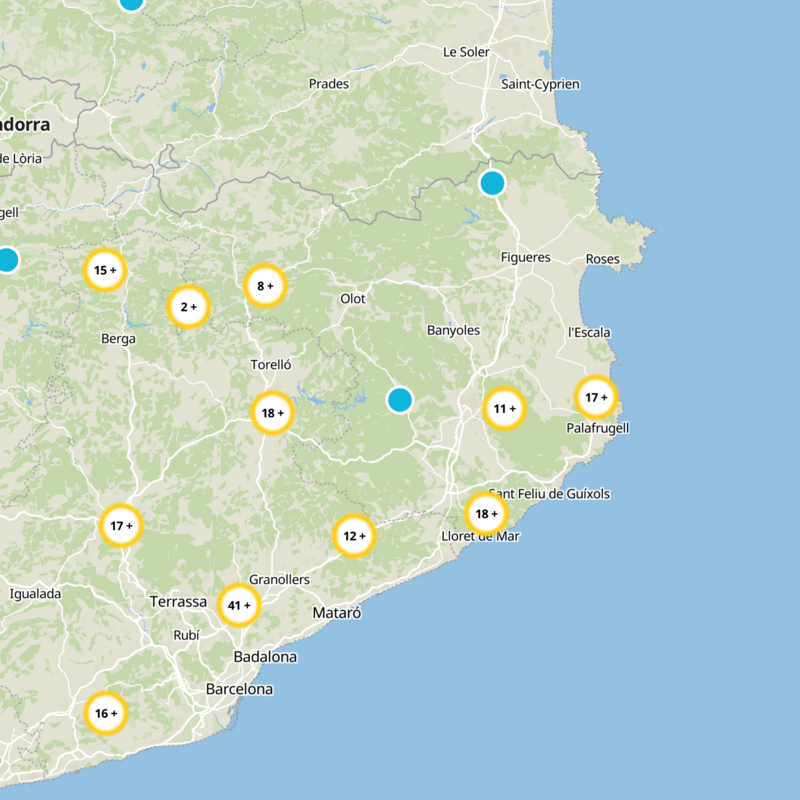Open the 41 + cluster near Granollers

click(x=239, y=605)
